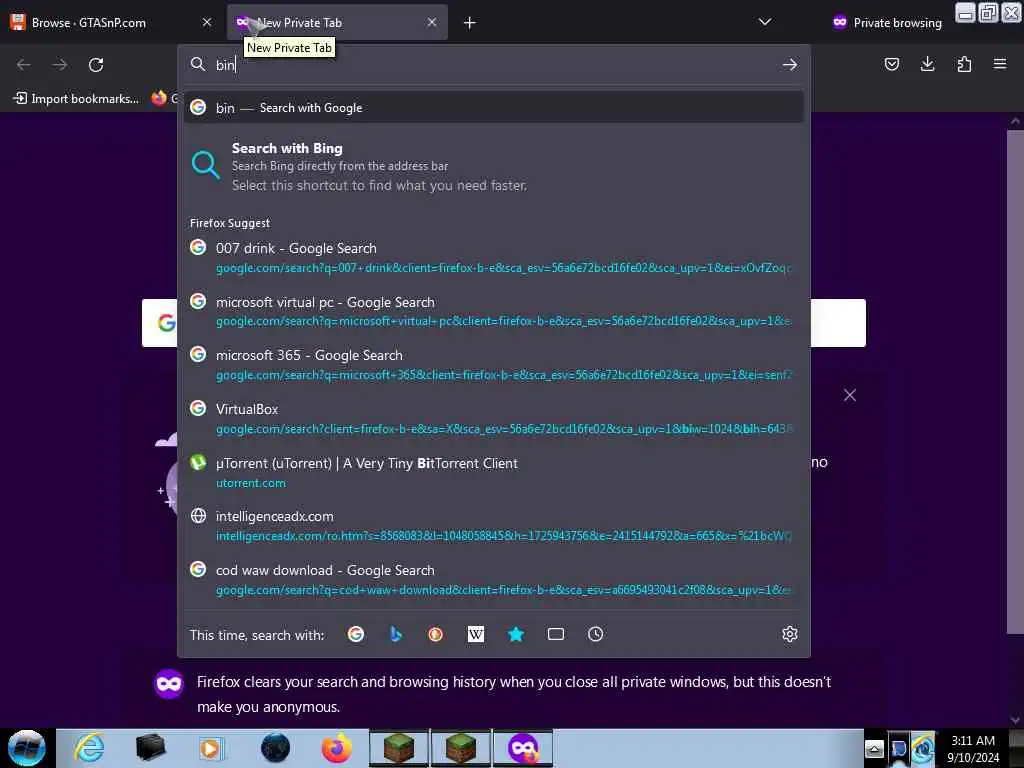The width and height of the screenshot is (1024, 768).
Task: Launch Internet Explorer from taskbar
Action: [89, 748]
